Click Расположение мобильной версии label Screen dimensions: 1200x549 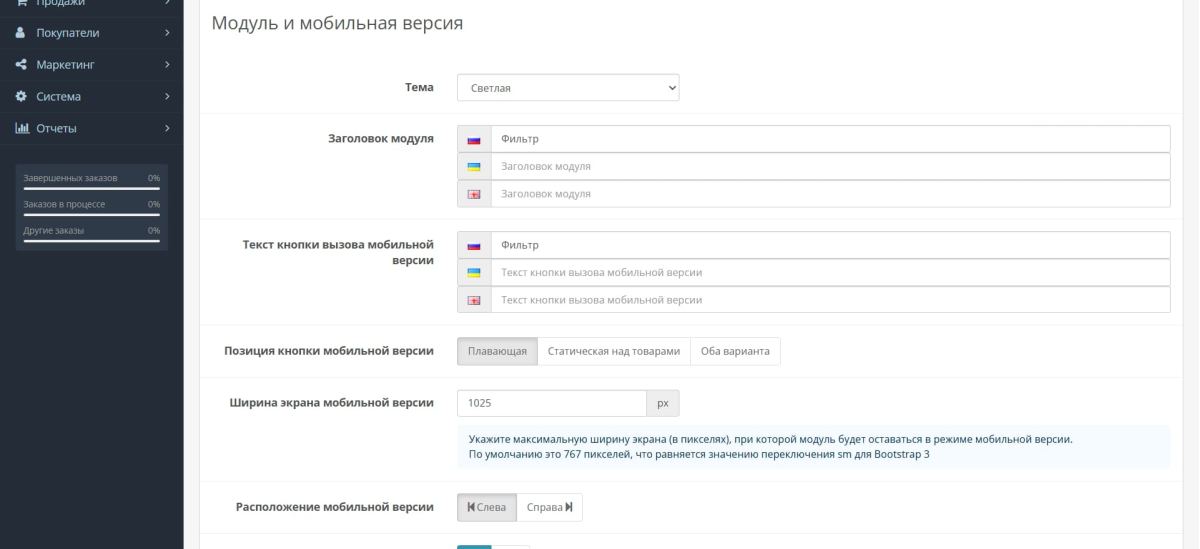(335, 507)
